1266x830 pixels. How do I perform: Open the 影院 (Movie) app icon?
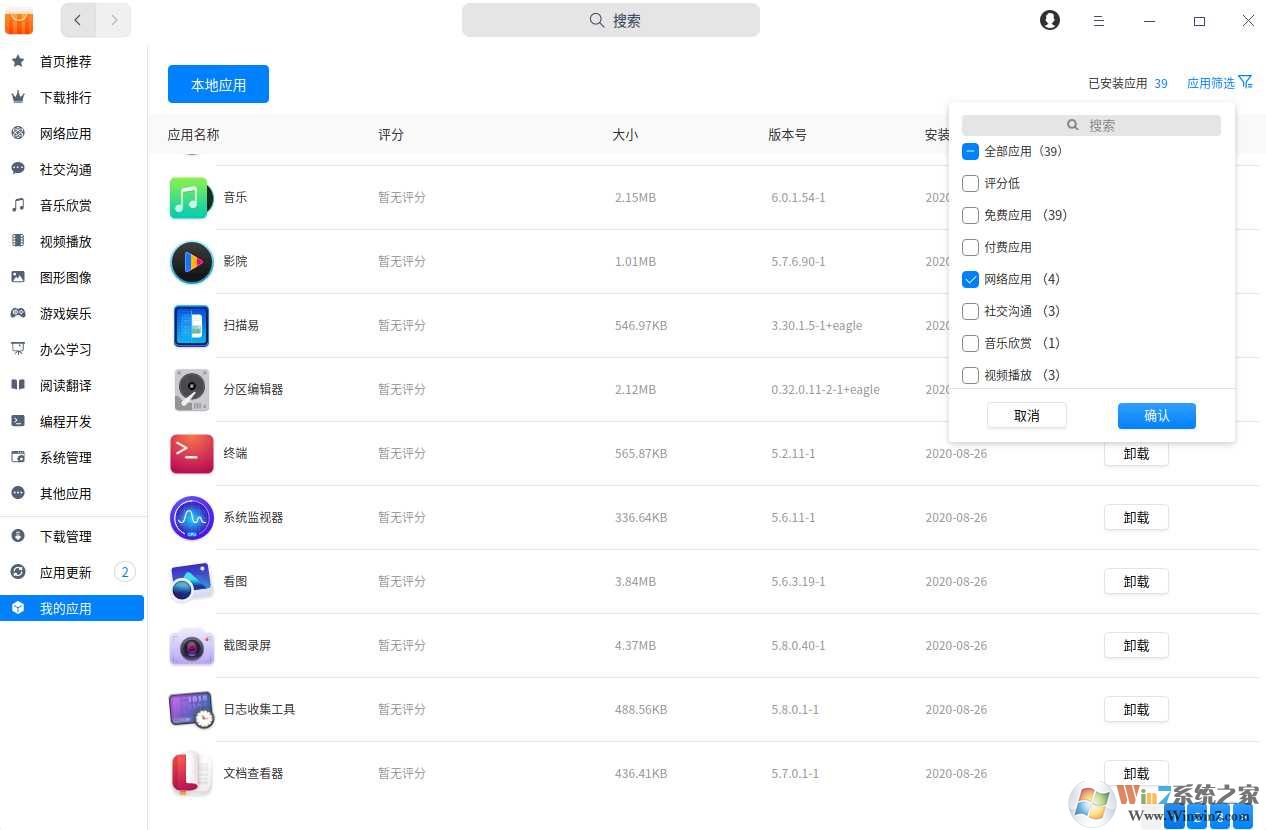pyautogui.click(x=191, y=261)
